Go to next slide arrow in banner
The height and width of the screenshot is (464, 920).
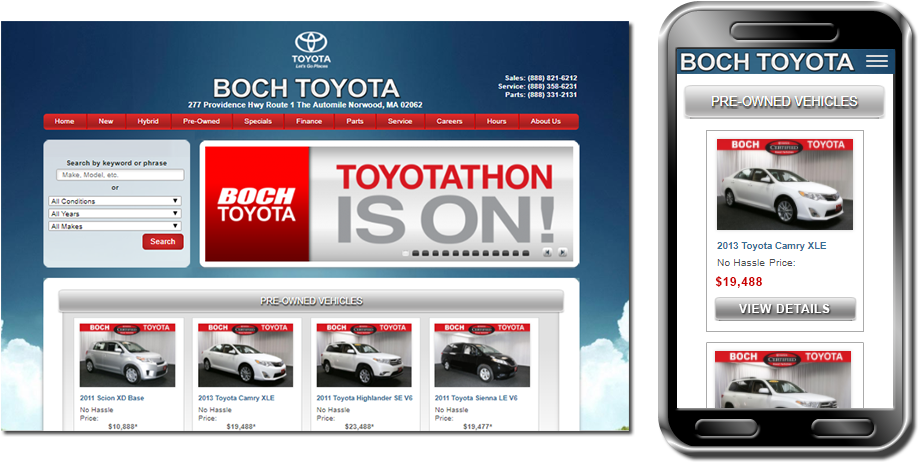tap(563, 252)
